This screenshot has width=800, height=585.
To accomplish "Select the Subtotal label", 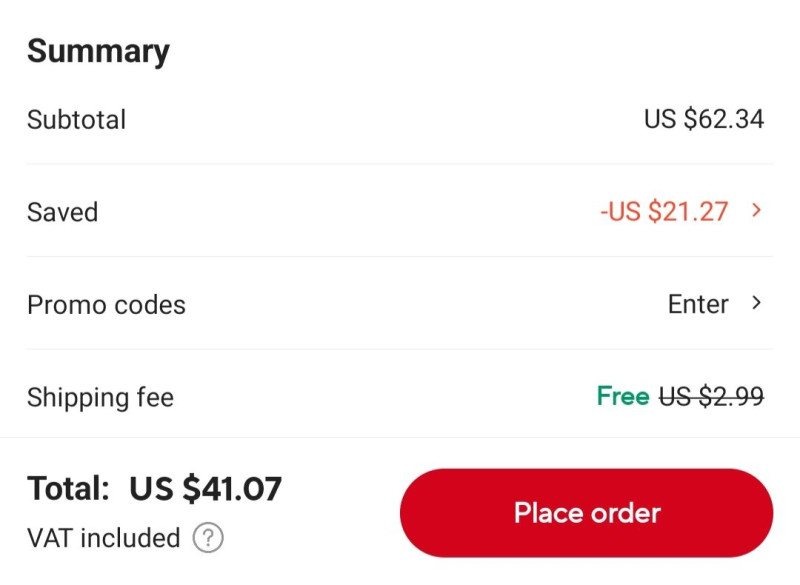I will [x=77, y=120].
